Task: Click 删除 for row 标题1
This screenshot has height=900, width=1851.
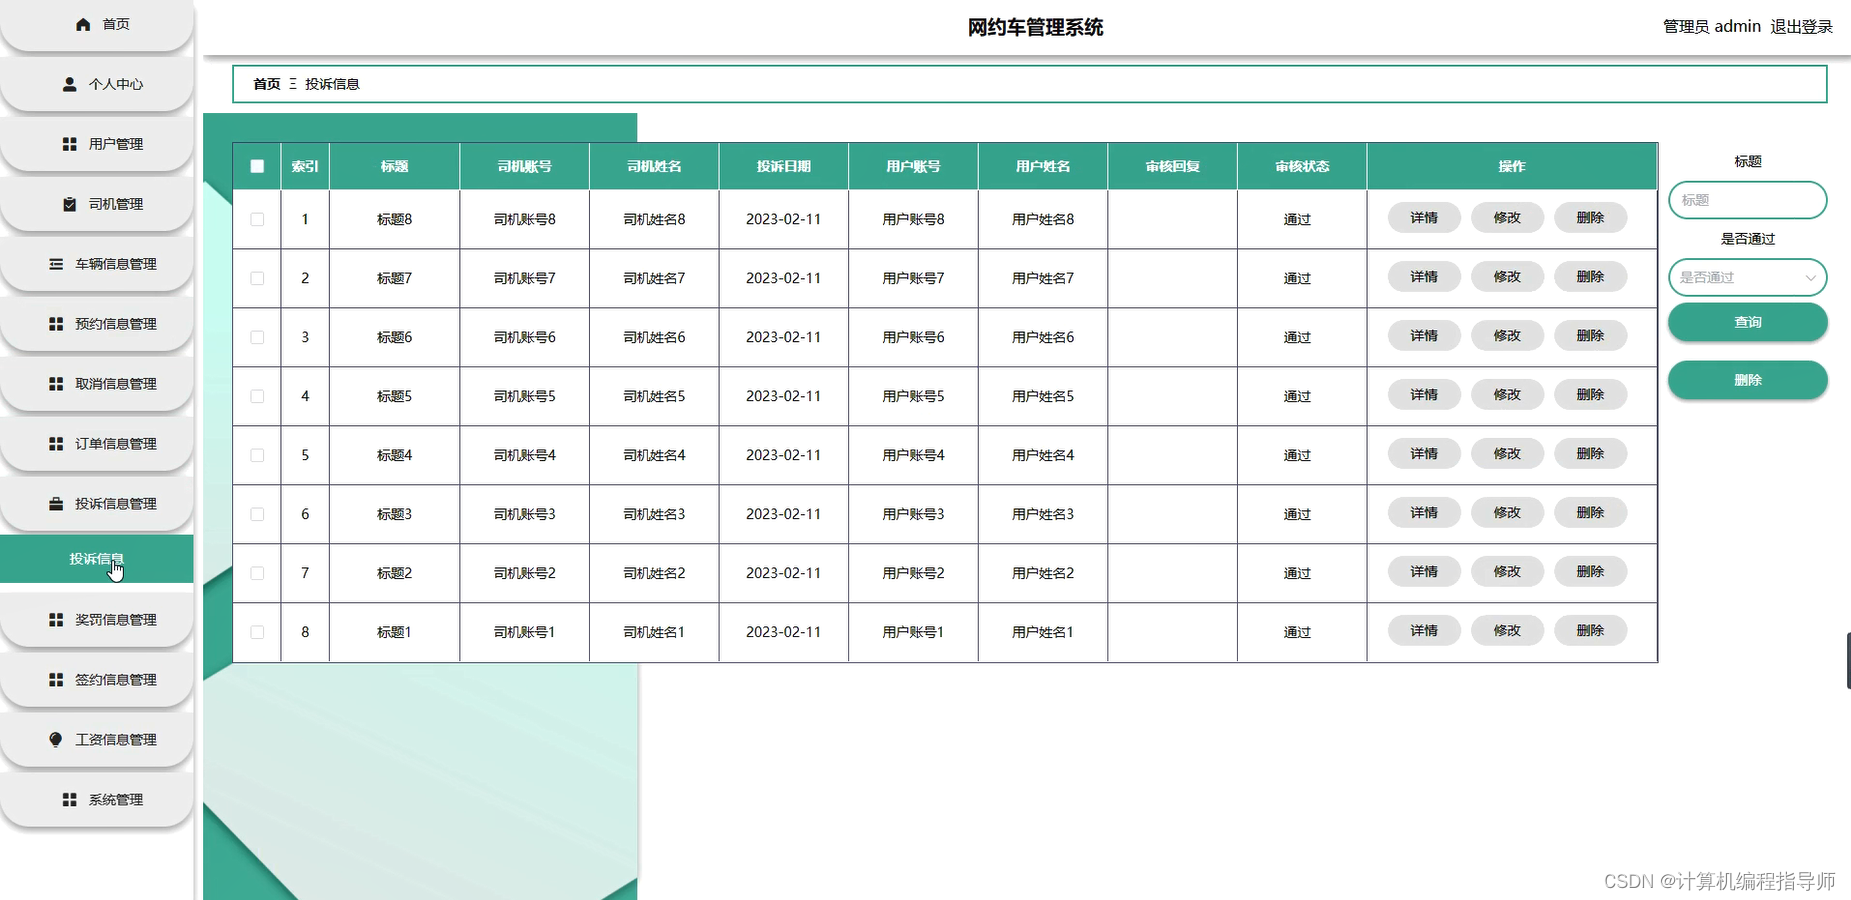Action: (x=1590, y=631)
